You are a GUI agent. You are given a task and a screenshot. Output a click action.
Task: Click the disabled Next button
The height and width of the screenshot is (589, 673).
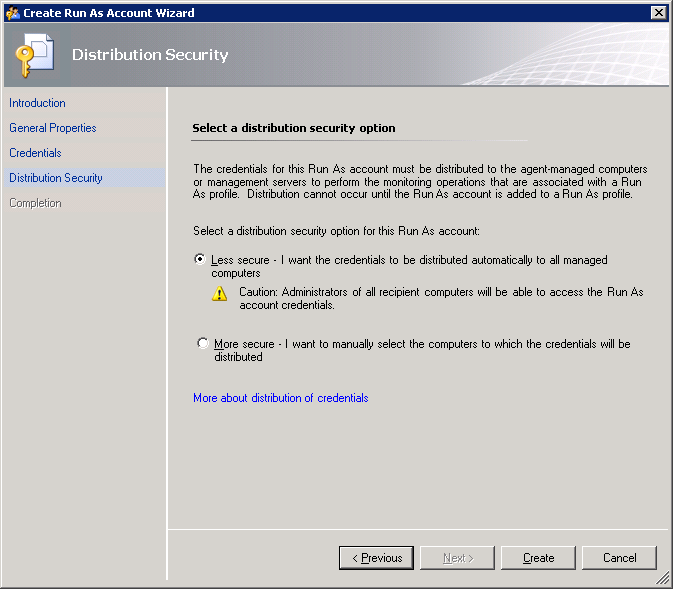pyautogui.click(x=458, y=558)
